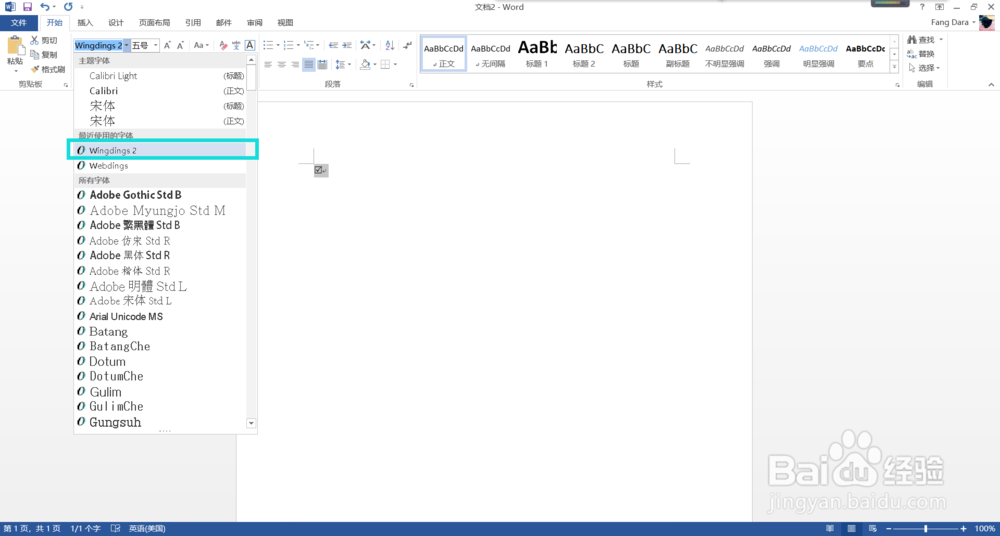
Task: Apply the 无间隔 style
Action: tap(490, 54)
